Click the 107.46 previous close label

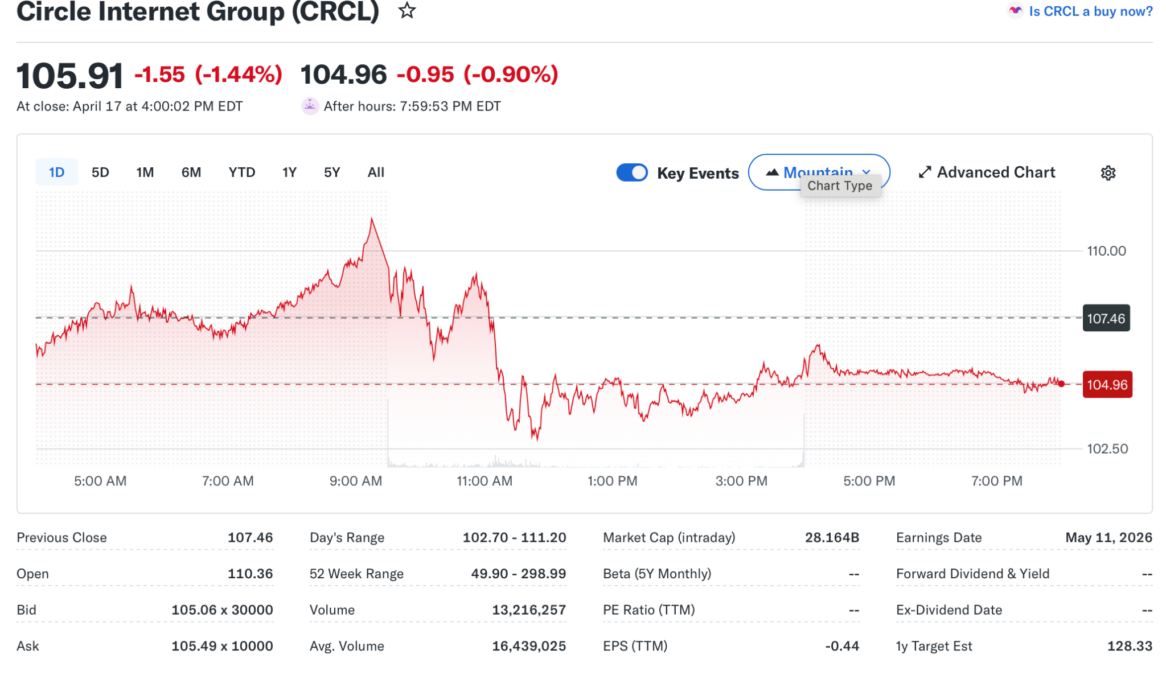[1107, 317]
